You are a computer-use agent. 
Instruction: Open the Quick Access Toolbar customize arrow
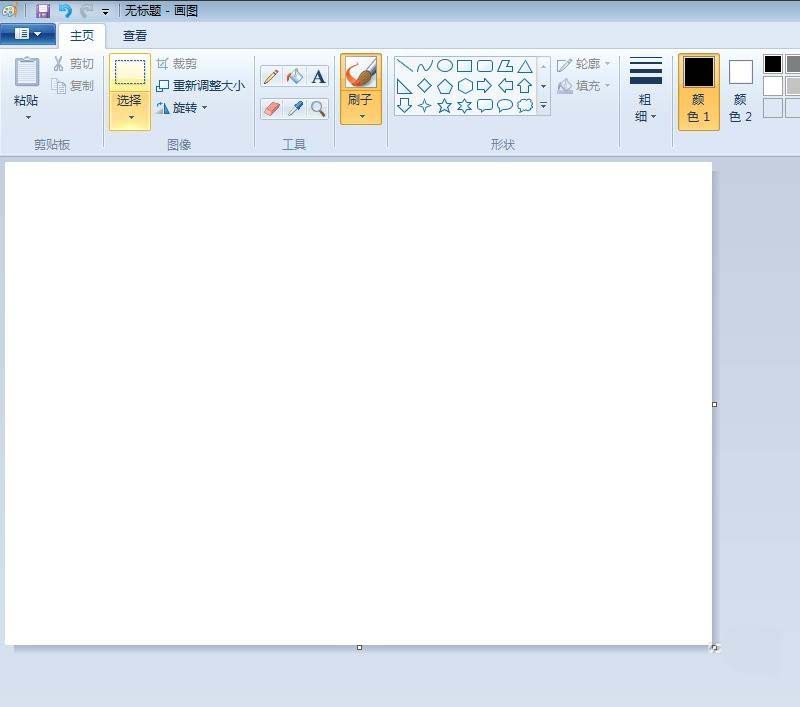105,11
